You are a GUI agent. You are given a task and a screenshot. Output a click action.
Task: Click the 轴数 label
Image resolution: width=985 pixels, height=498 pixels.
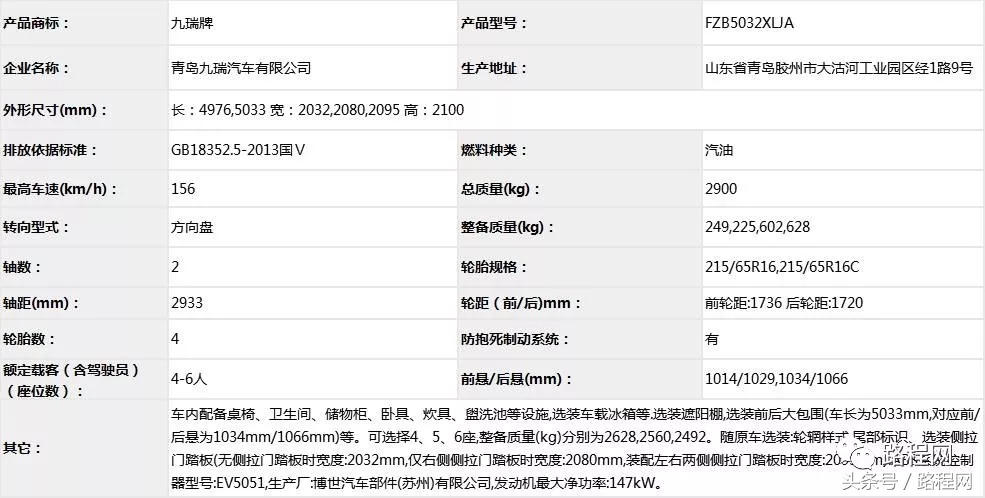[22, 268]
